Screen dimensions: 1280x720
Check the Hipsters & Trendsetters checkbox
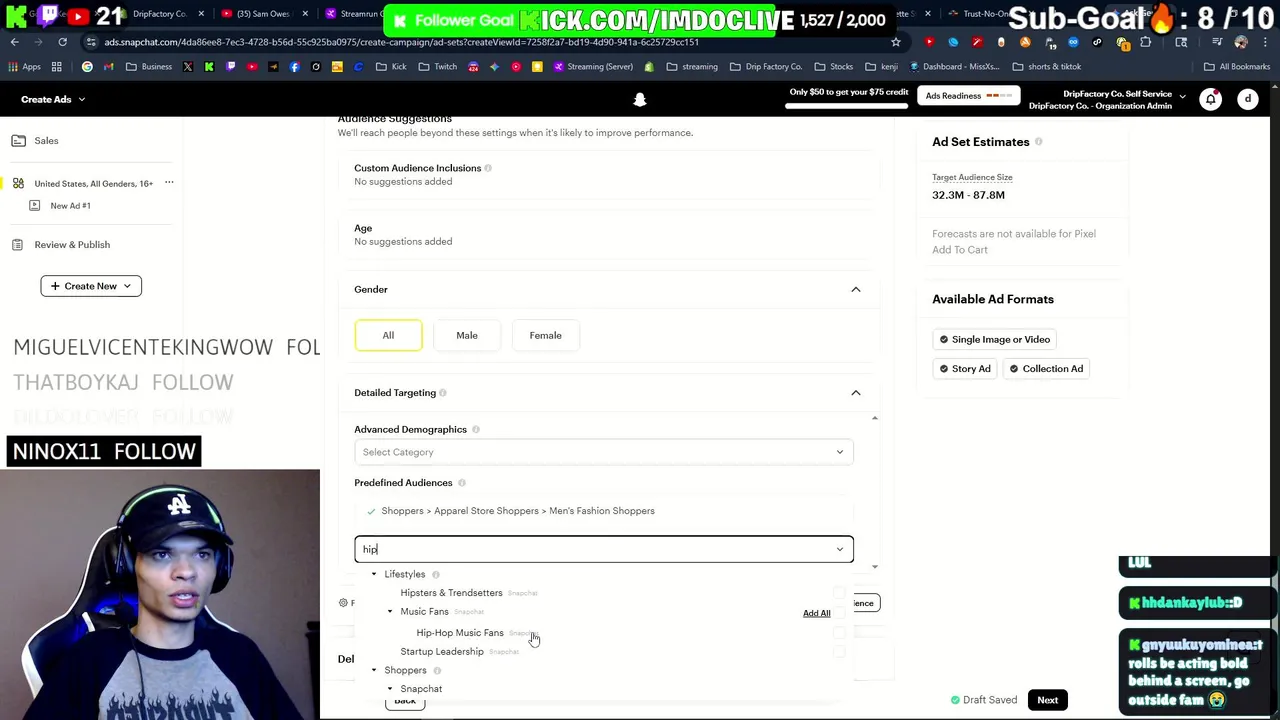(x=839, y=593)
